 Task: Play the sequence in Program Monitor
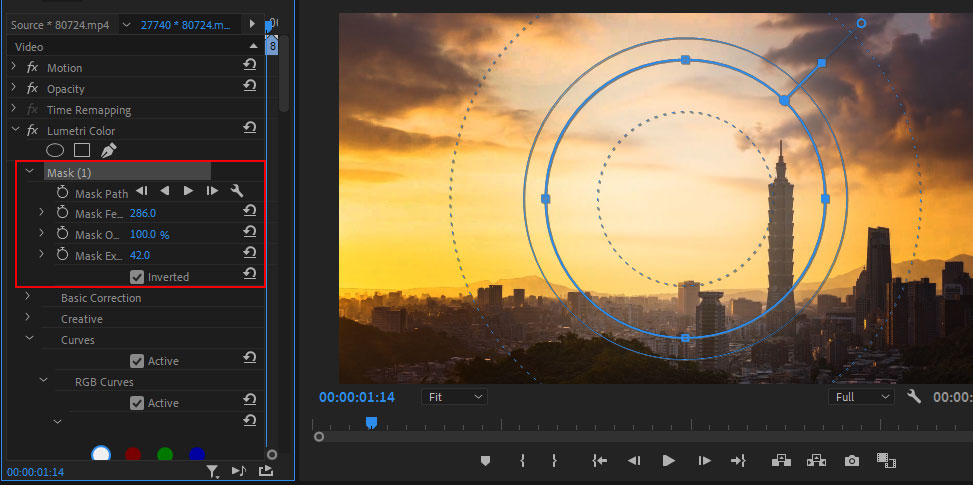668,460
